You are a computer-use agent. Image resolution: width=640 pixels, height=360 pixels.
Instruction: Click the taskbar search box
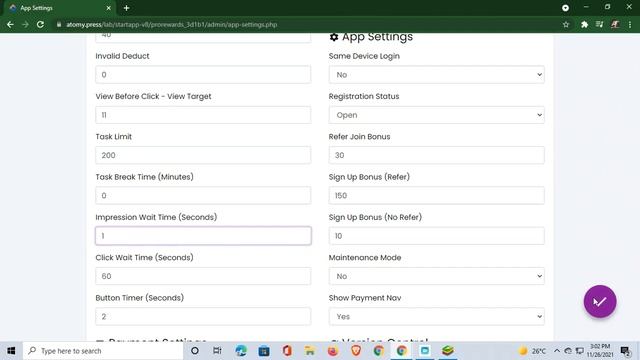[103, 351]
